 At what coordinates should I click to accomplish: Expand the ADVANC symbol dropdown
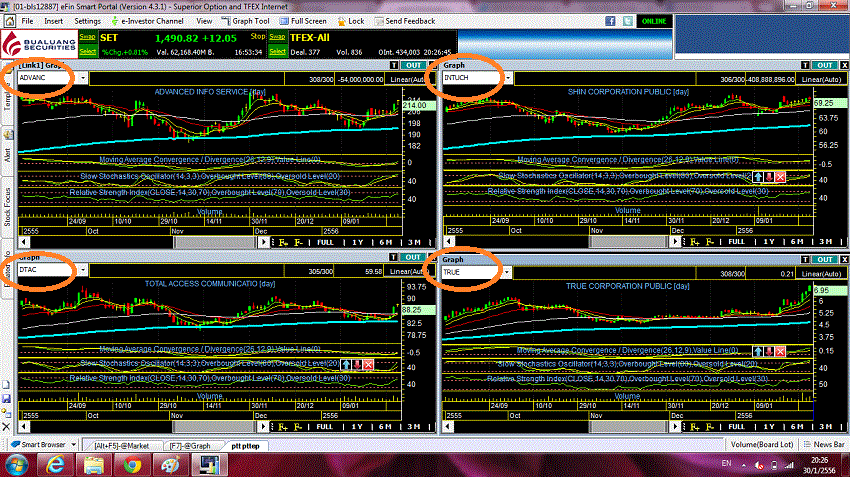click(x=82, y=78)
